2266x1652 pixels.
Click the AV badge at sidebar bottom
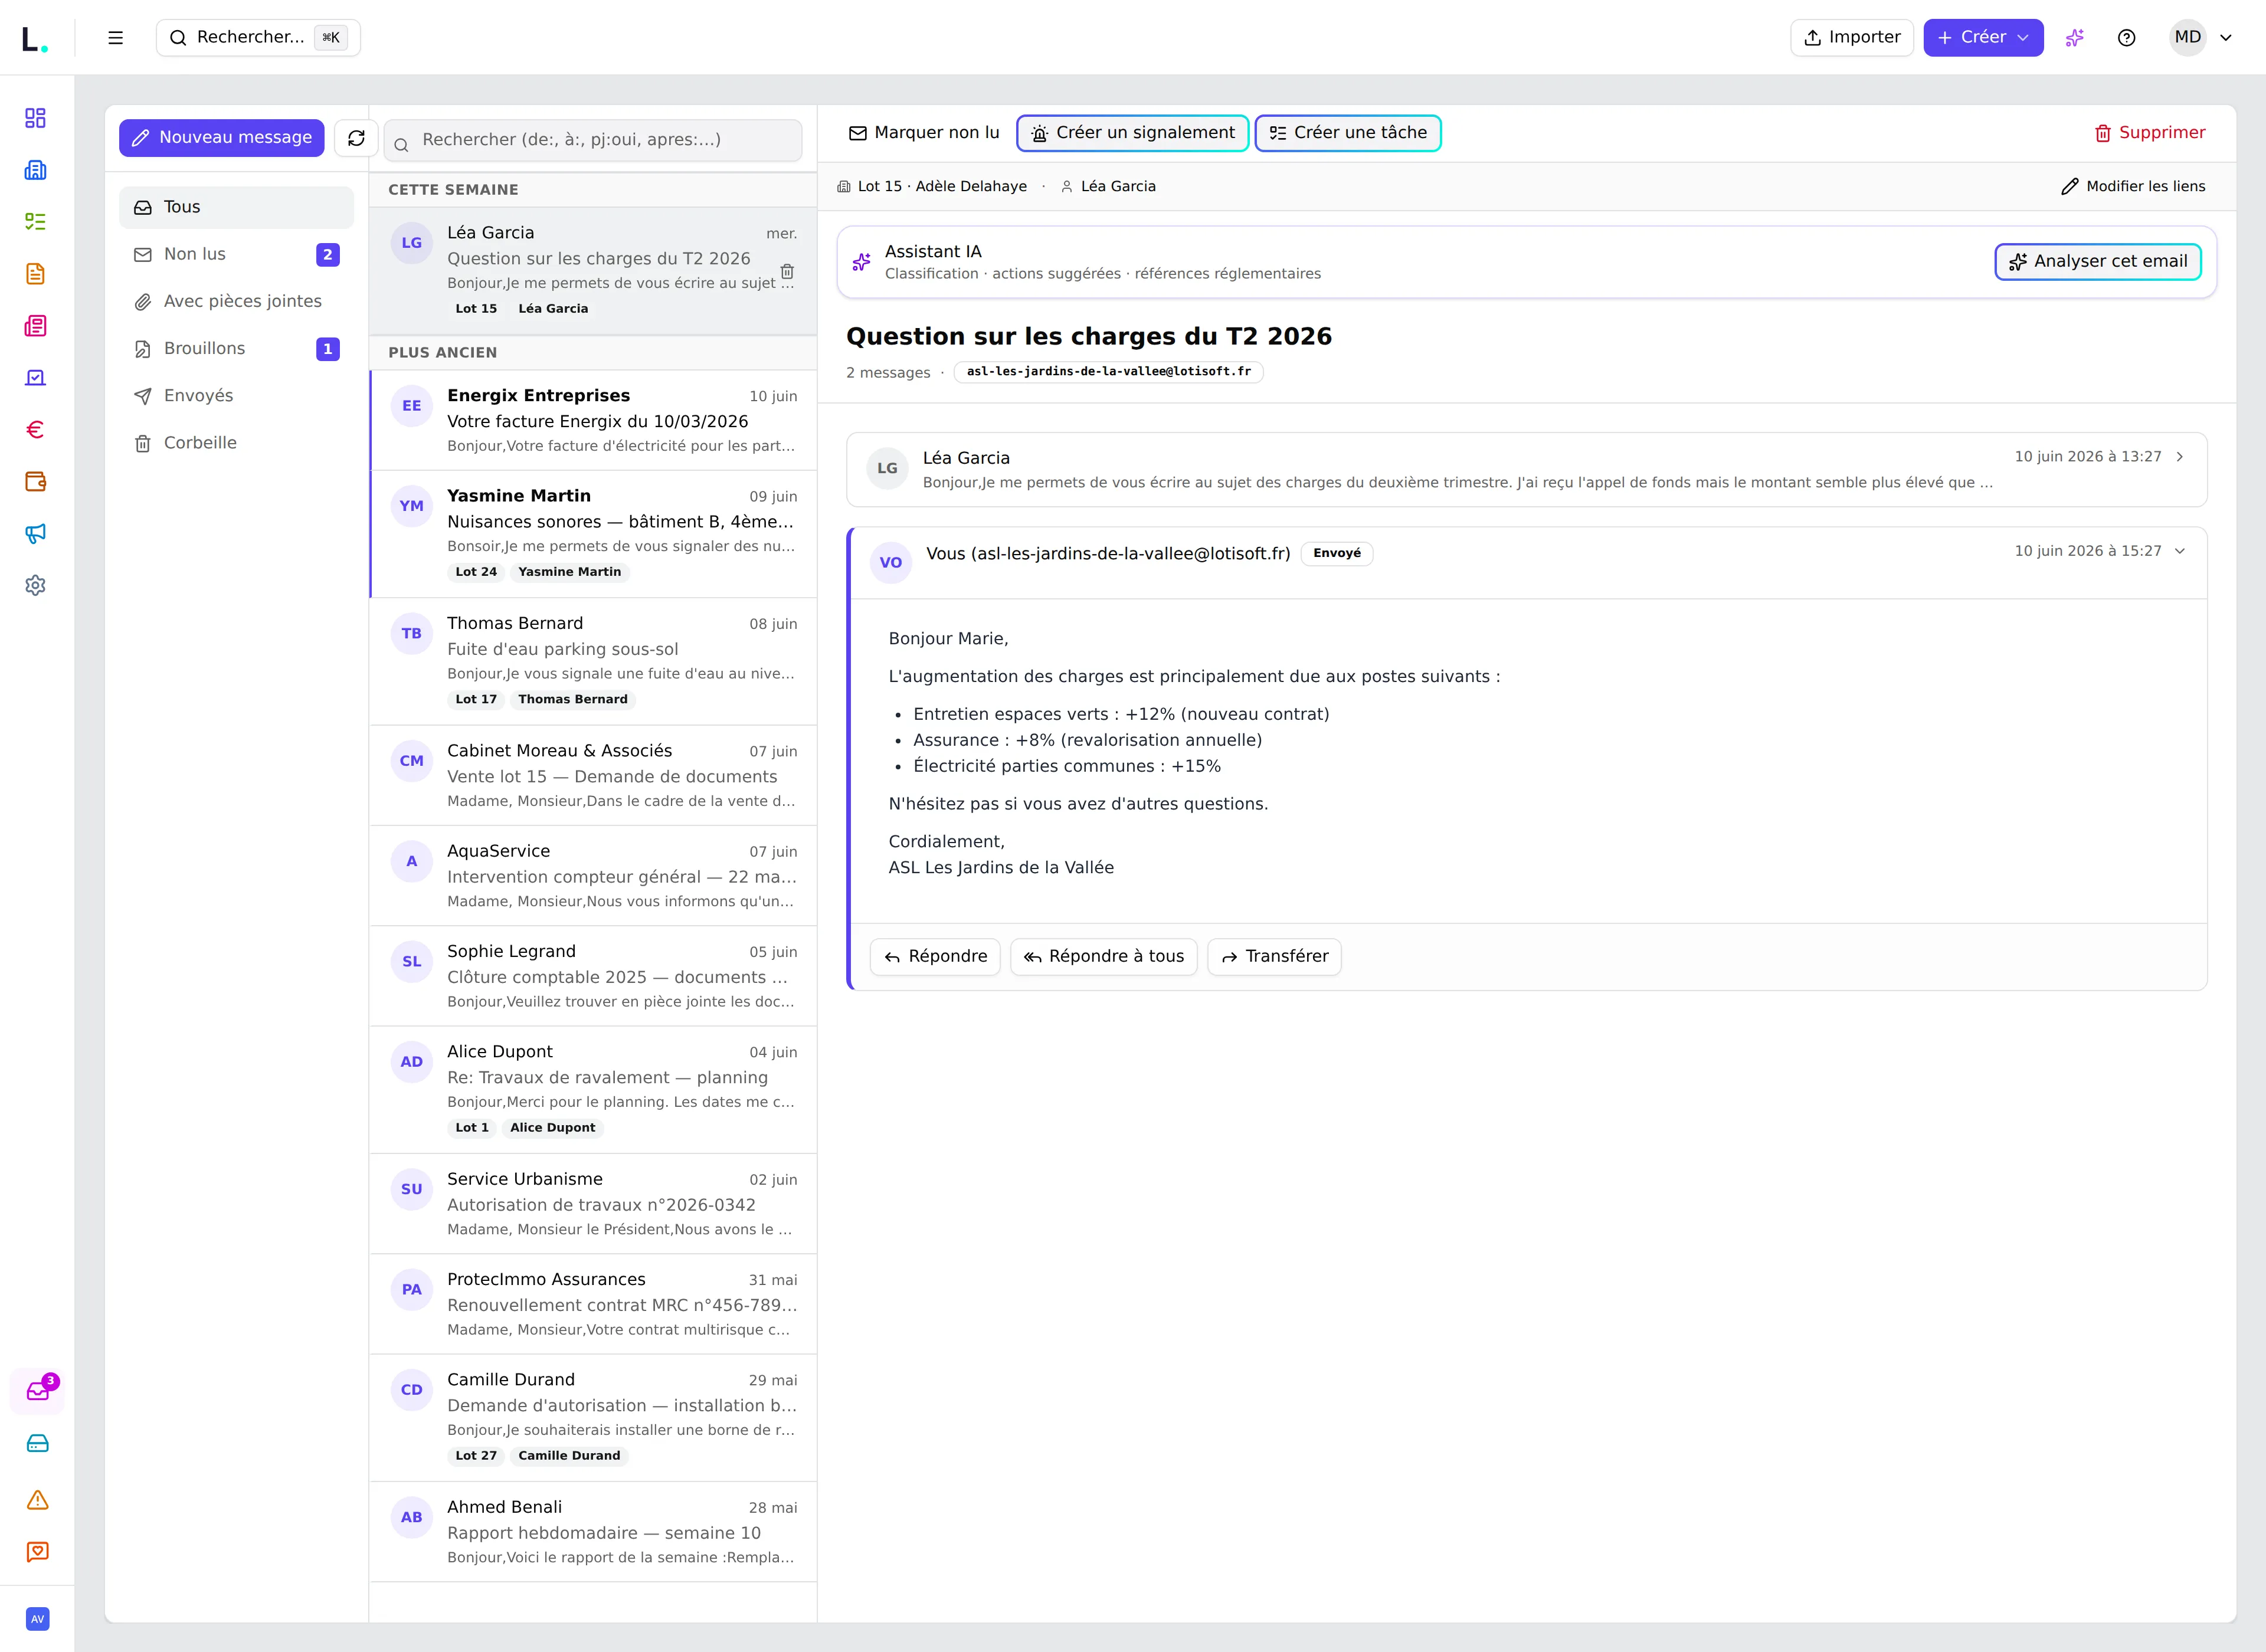click(x=38, y=1619)
